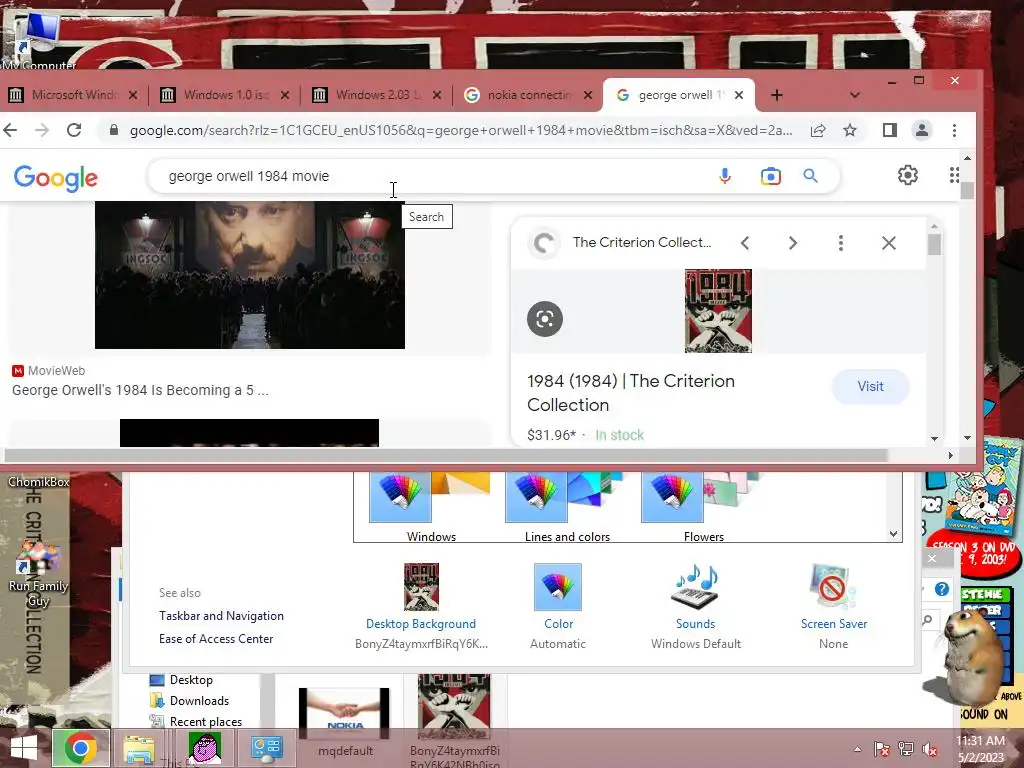Click the Lens icon on preview image

coord(545,319)
